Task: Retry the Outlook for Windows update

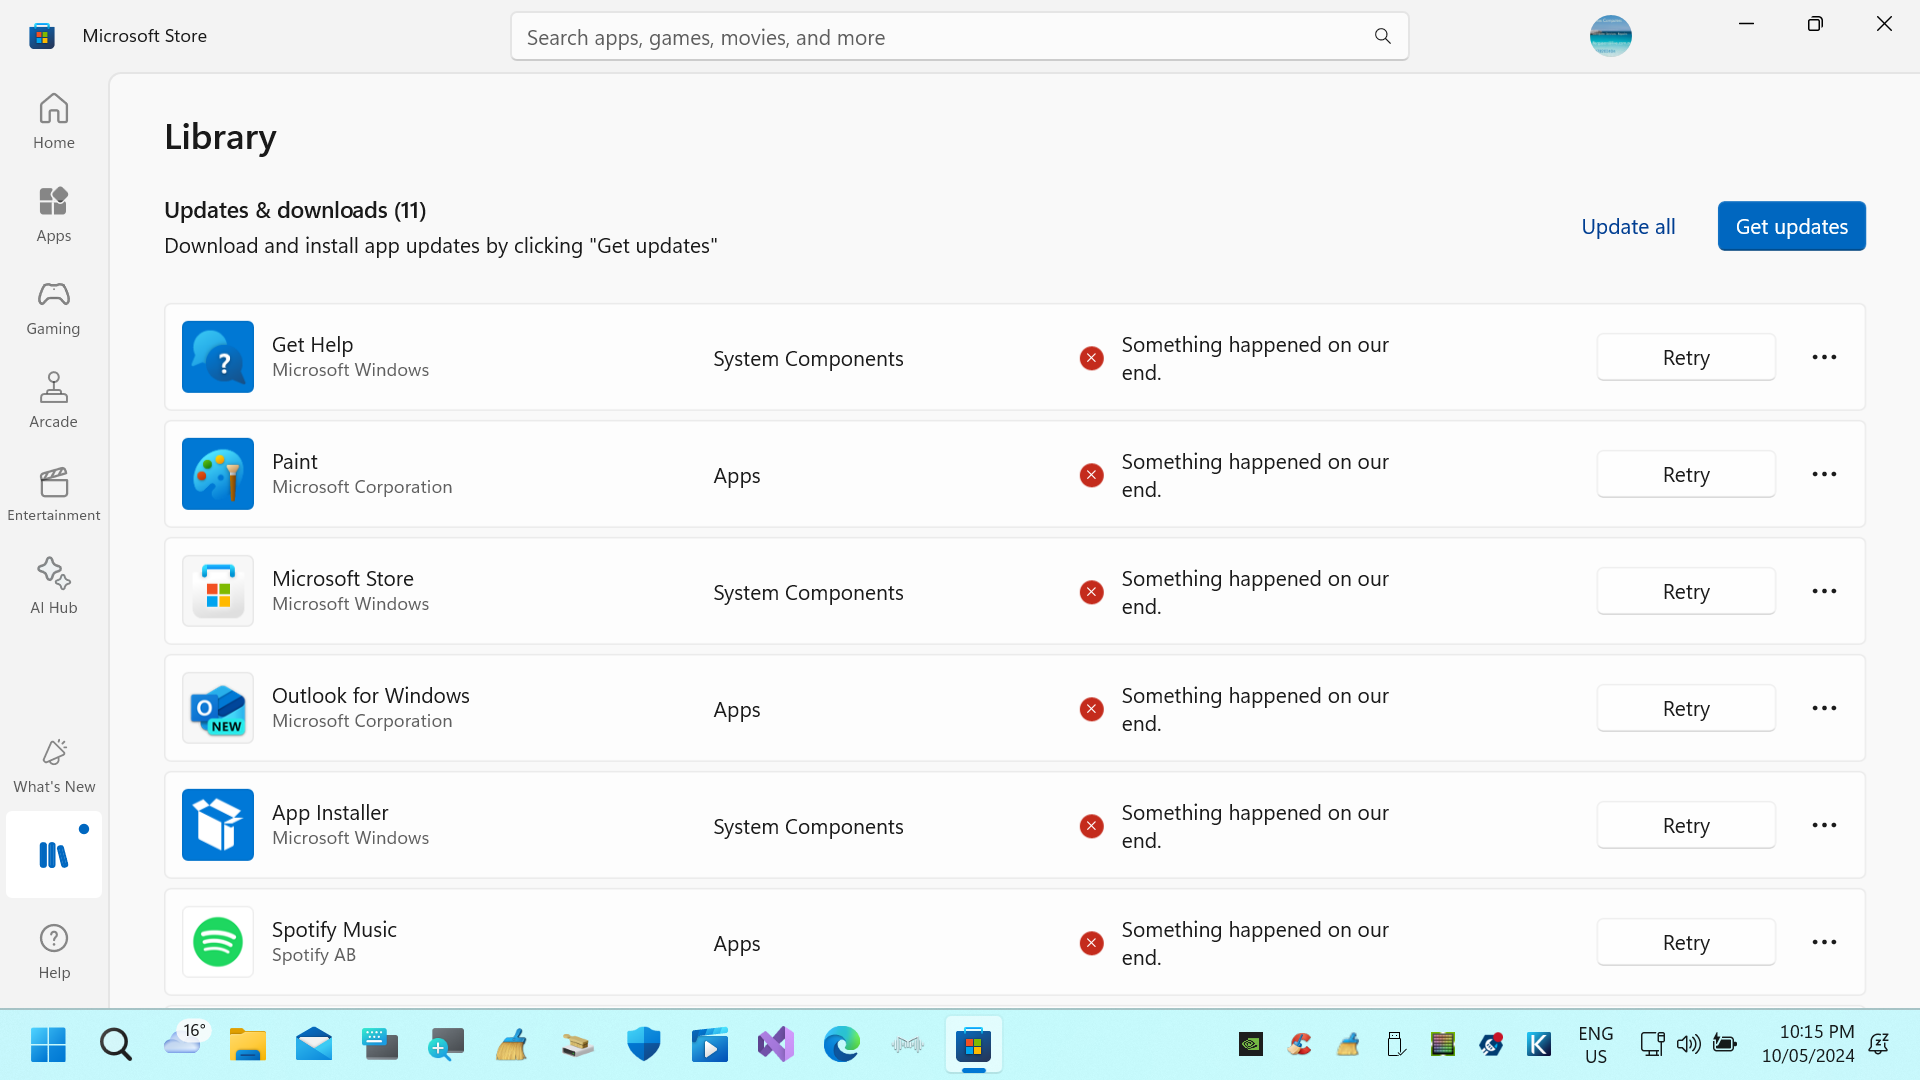Action: [1686, 708]
